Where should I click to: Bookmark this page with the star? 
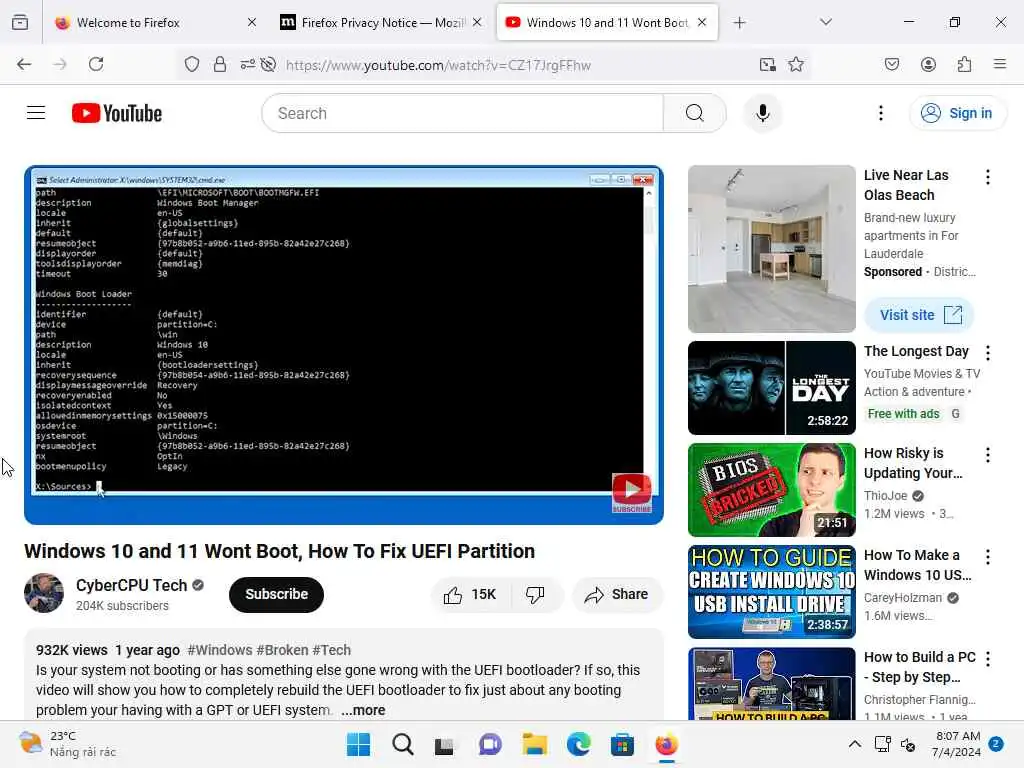[795, 64]
